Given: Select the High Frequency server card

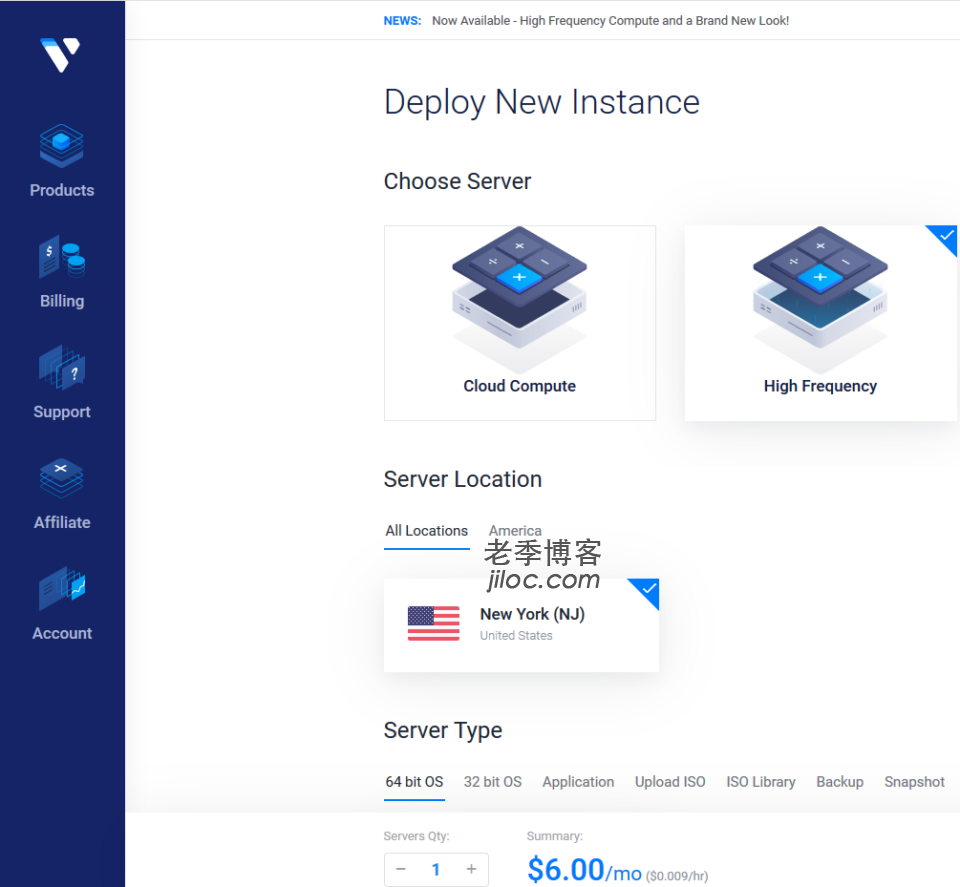Looking at the screenshot, I should (x=820, y=323).
